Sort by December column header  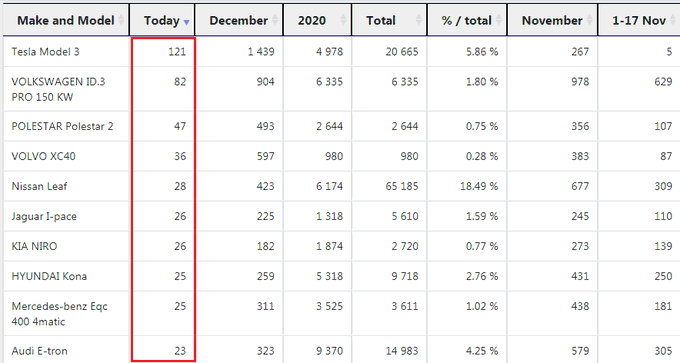point(239,20)
